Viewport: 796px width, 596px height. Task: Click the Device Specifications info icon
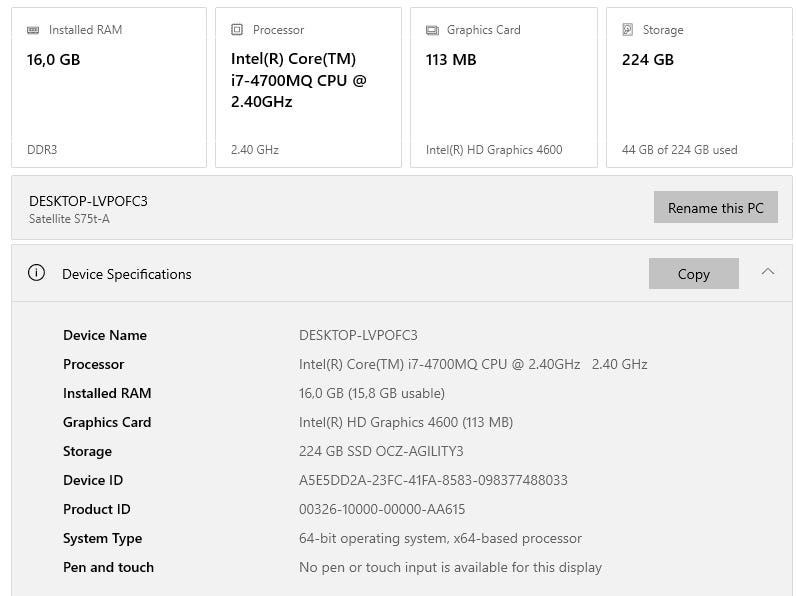click(x=37, y=273)
